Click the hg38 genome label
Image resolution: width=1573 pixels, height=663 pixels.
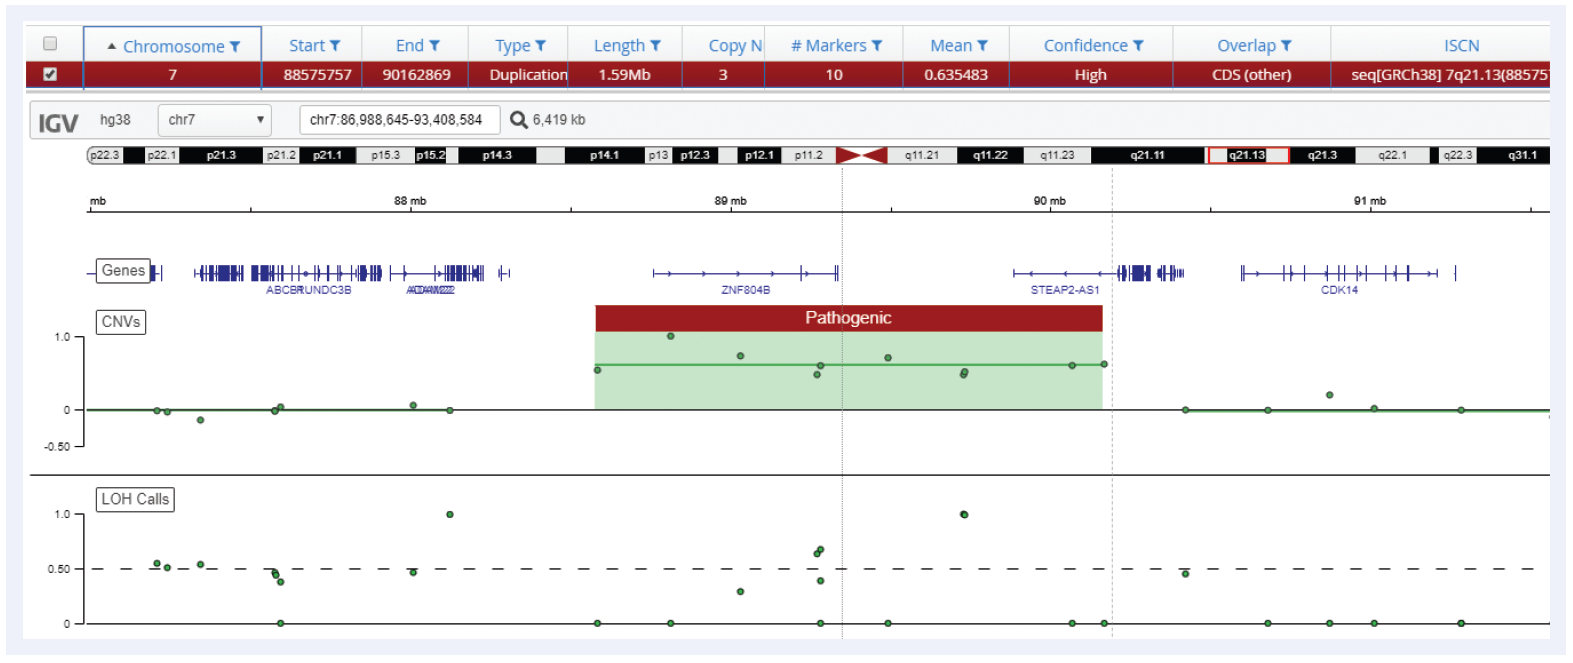click(115, 120)
